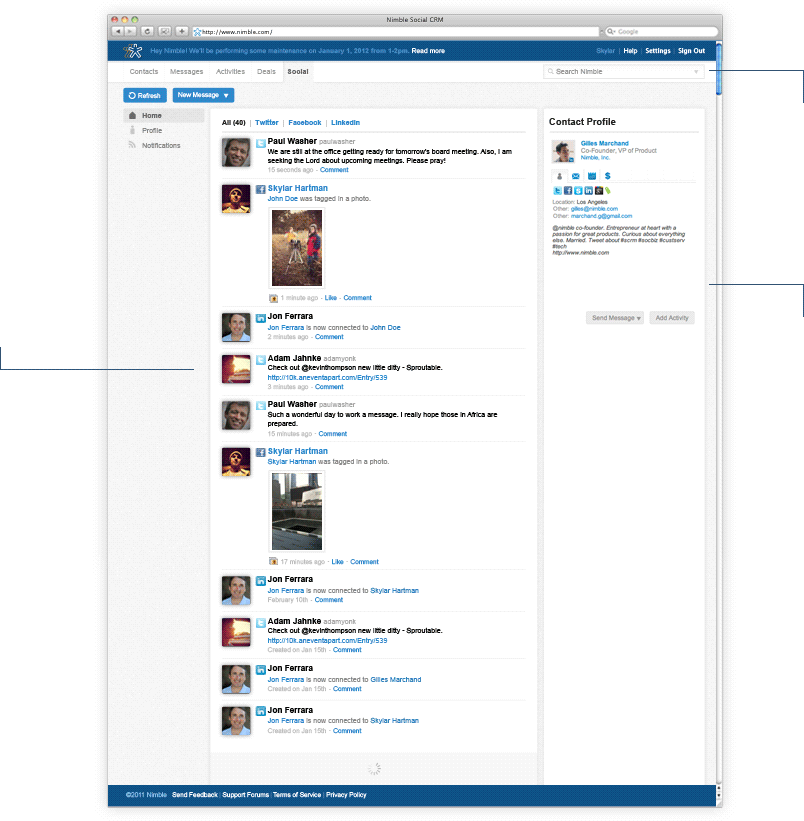Click the Skype icon in Contact Profile
804x821 pixels.
578,191
